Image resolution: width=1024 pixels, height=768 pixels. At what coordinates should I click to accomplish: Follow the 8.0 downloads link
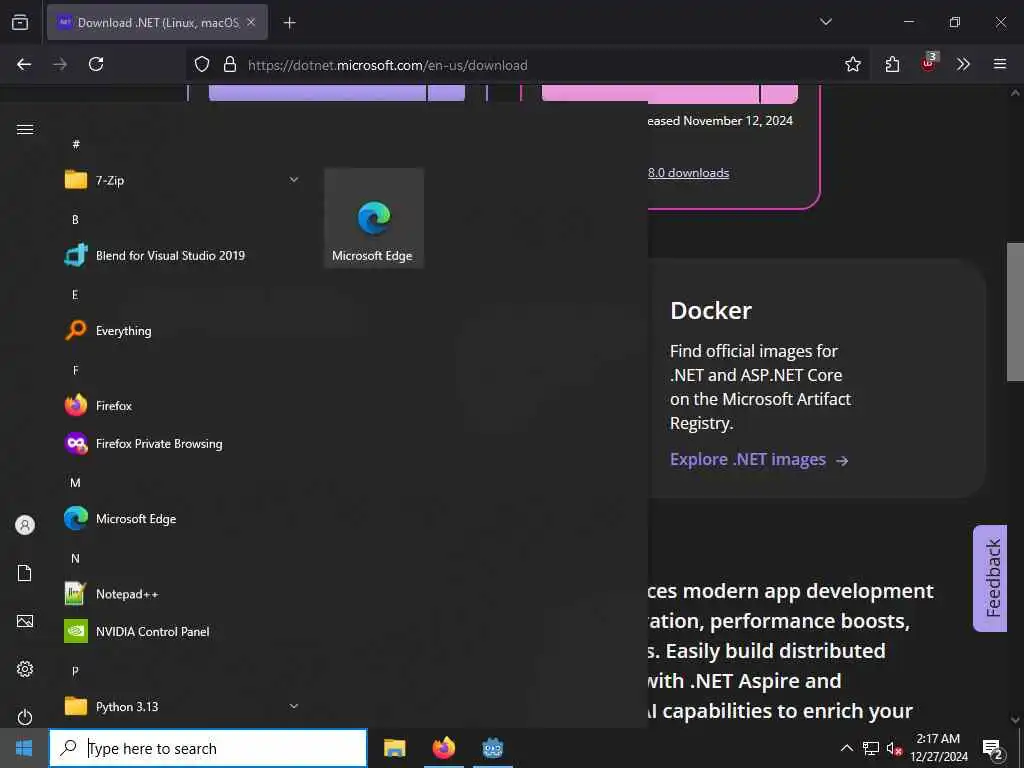[x=688, y=172]
